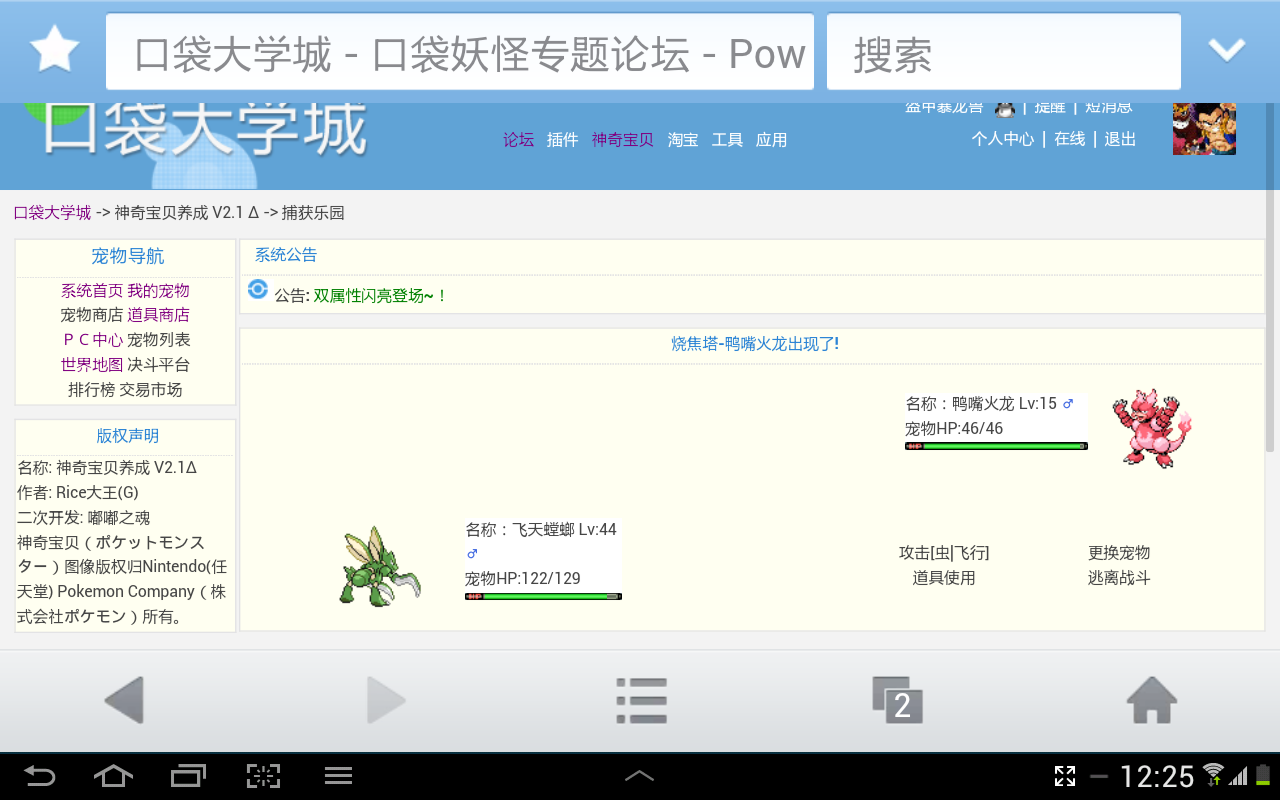Click the enemy HP bar under 46/46

pos(996,446)
